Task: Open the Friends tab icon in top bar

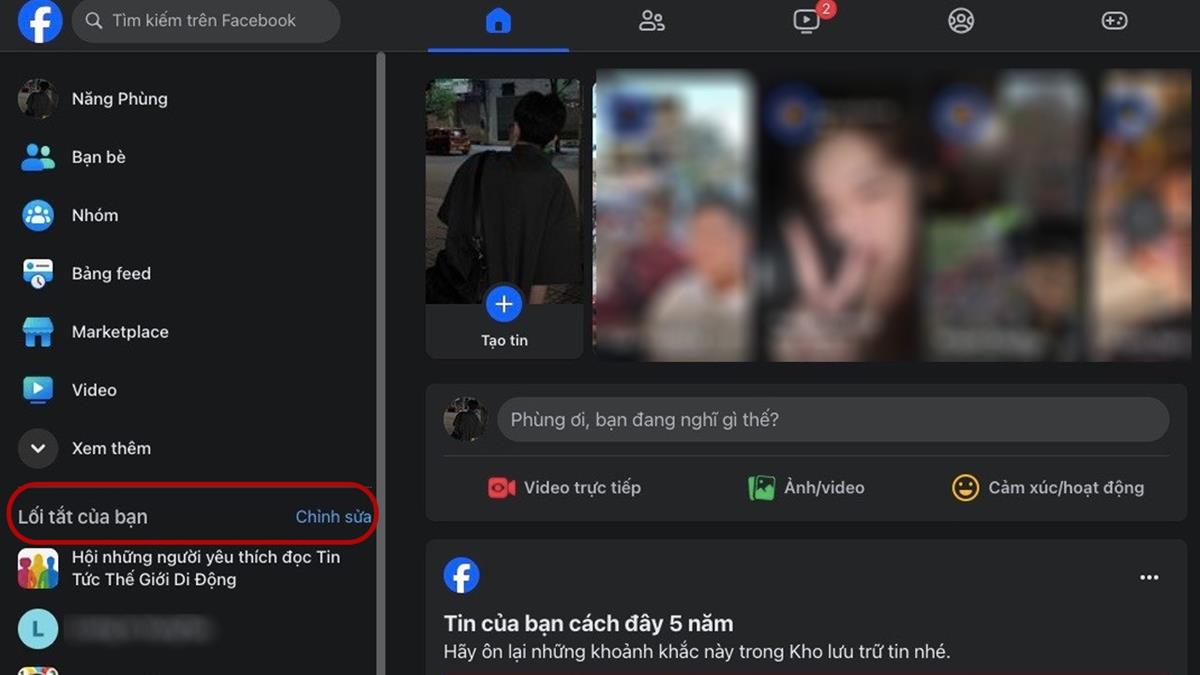Action: tap(652, 21)
